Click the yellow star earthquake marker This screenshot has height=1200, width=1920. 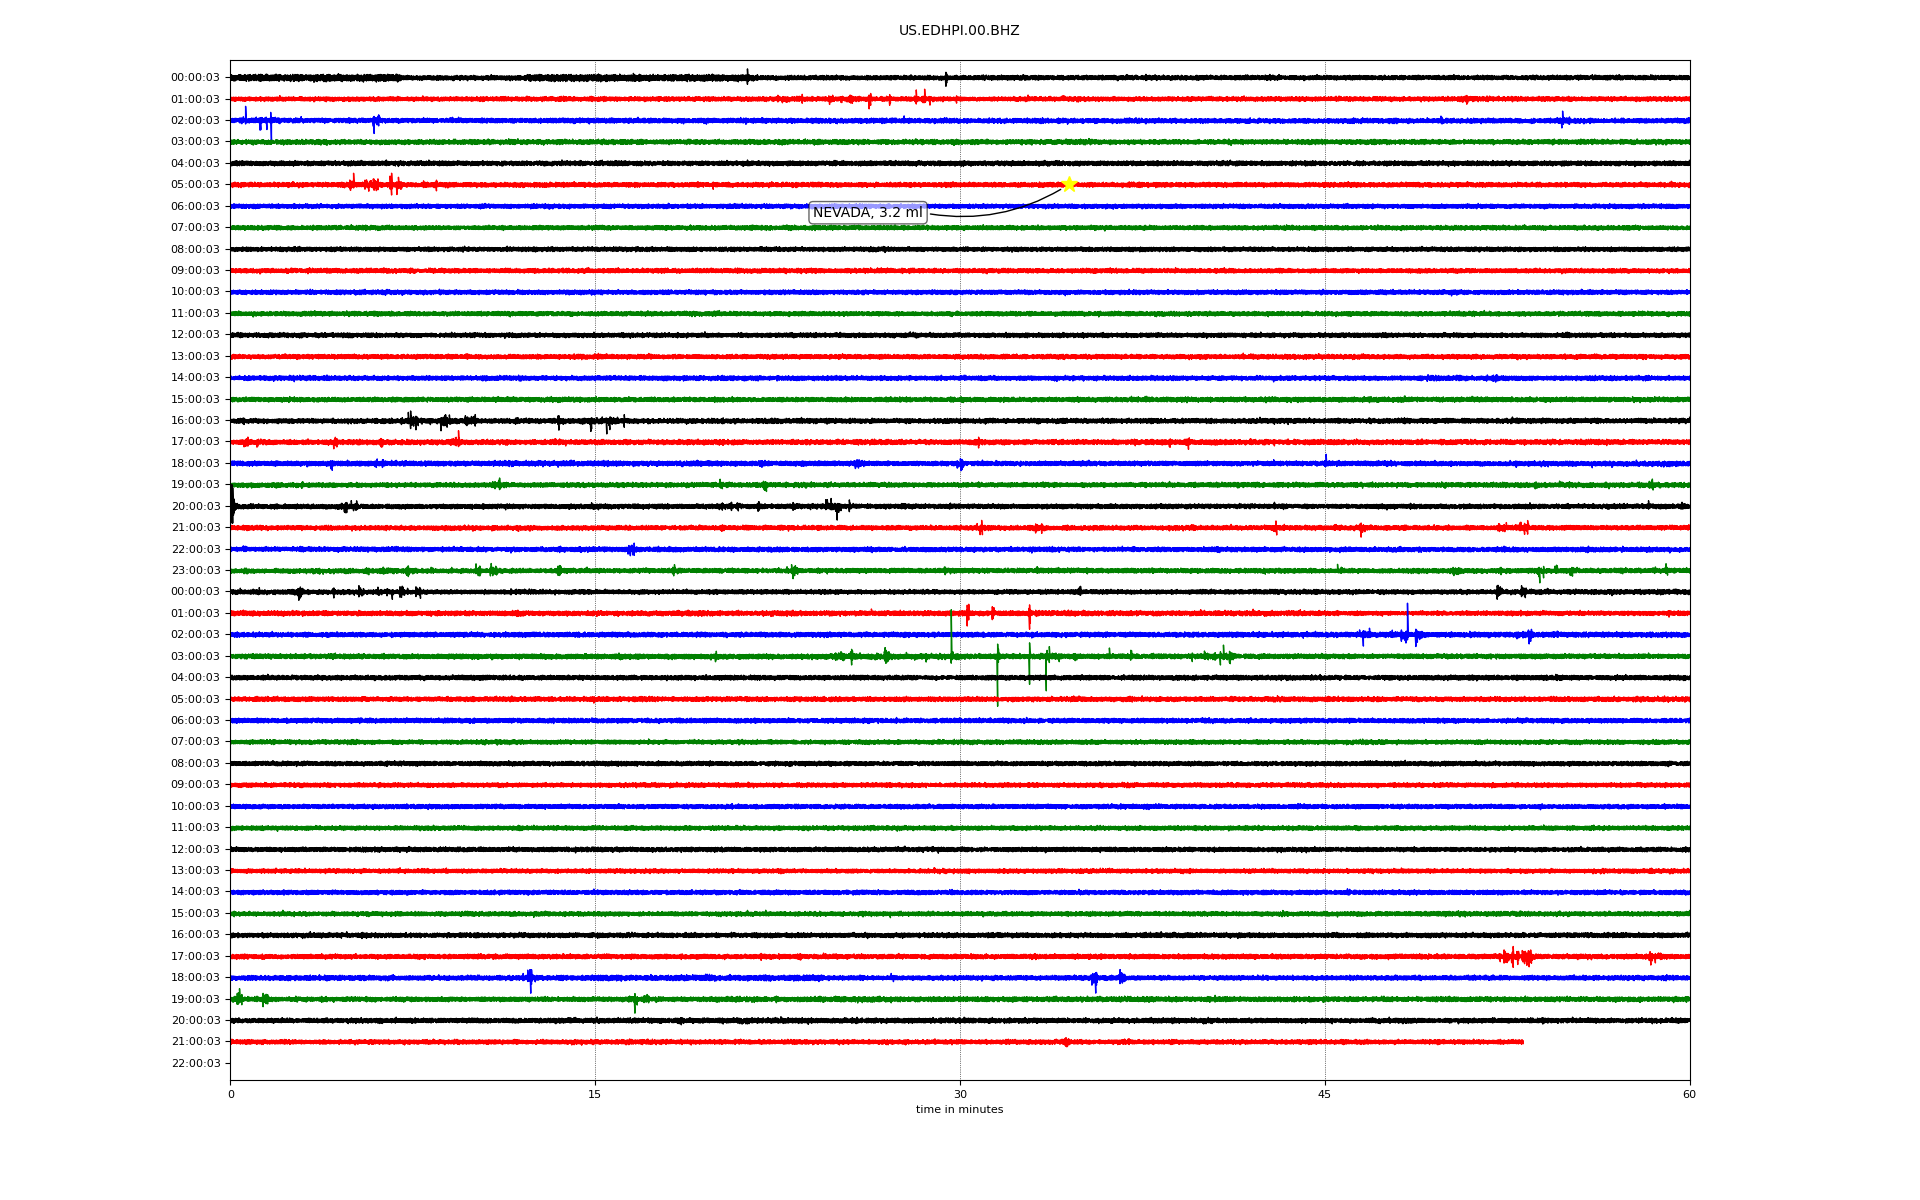pyautogui.click(x=1068, y=184)
